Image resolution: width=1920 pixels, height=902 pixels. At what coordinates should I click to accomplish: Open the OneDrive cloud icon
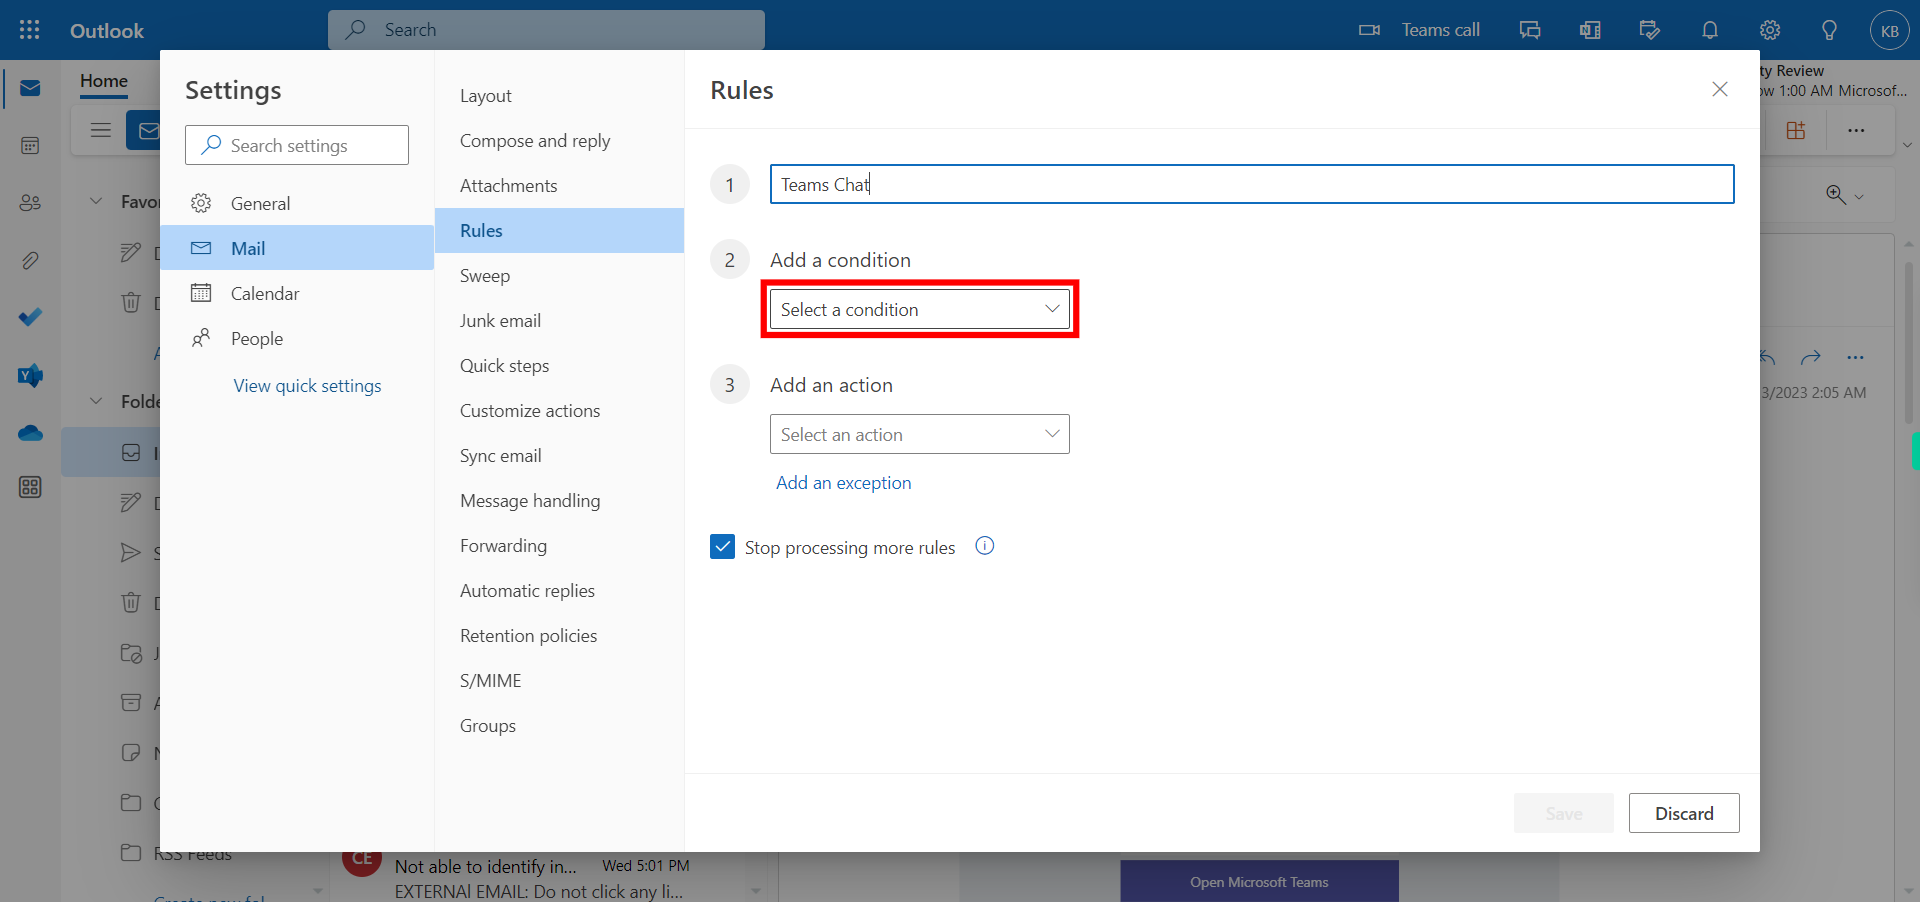[x=30, y=433]
